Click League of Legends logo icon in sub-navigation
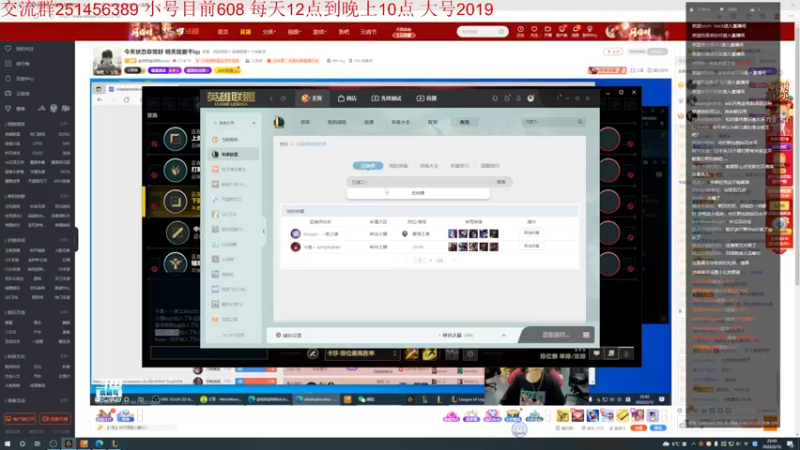This screenshot has width=800, height=450. coord(279,122)
